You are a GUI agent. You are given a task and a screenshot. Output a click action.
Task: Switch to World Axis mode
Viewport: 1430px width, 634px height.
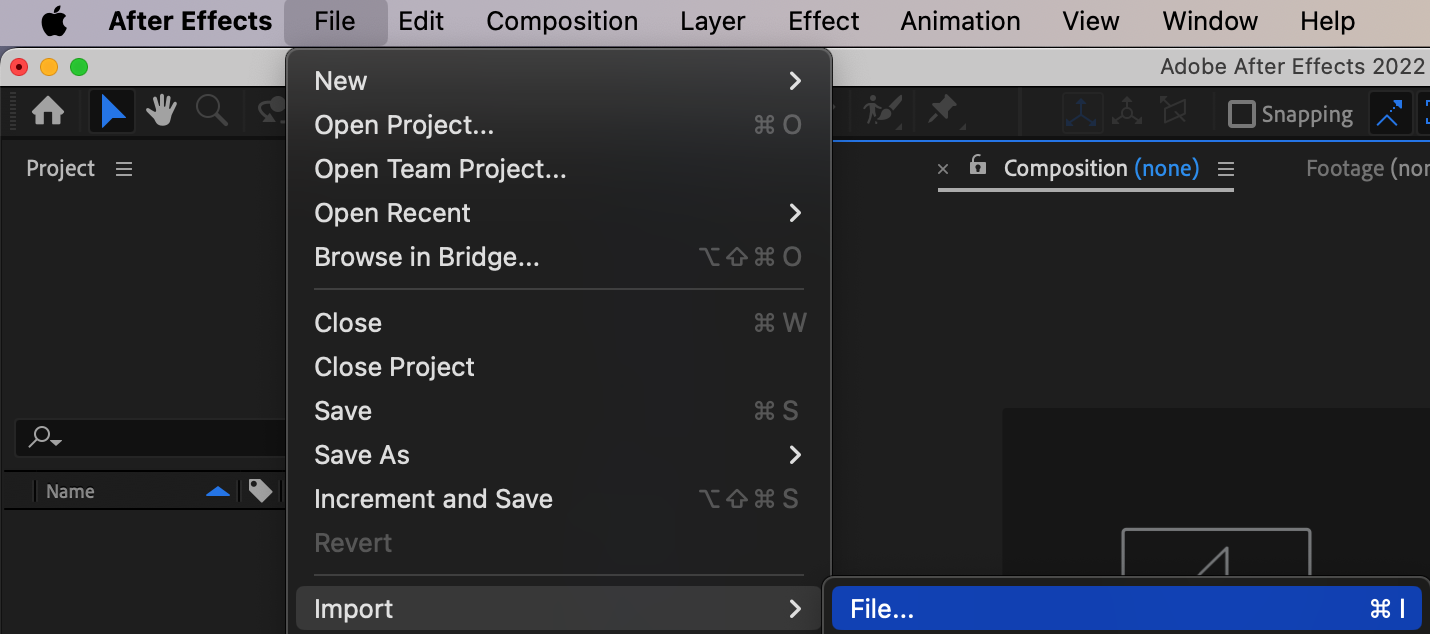1127,113
